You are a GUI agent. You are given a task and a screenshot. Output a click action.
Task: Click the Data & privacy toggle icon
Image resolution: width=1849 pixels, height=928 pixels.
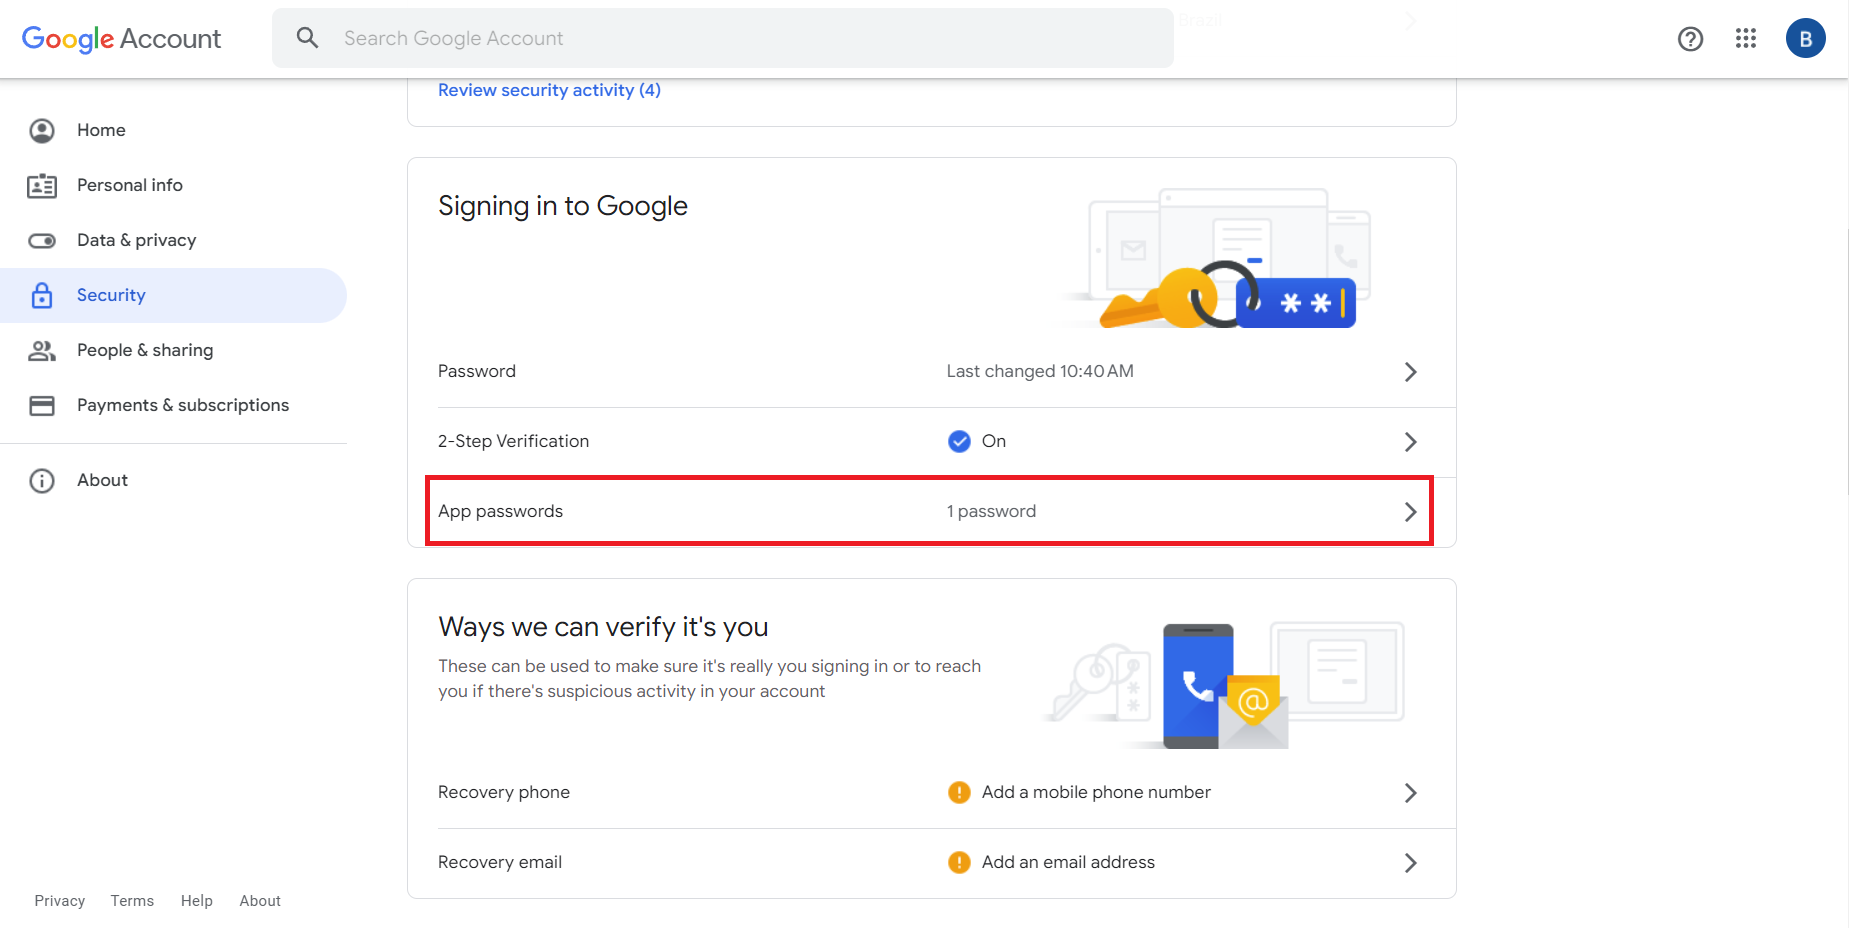42,240
